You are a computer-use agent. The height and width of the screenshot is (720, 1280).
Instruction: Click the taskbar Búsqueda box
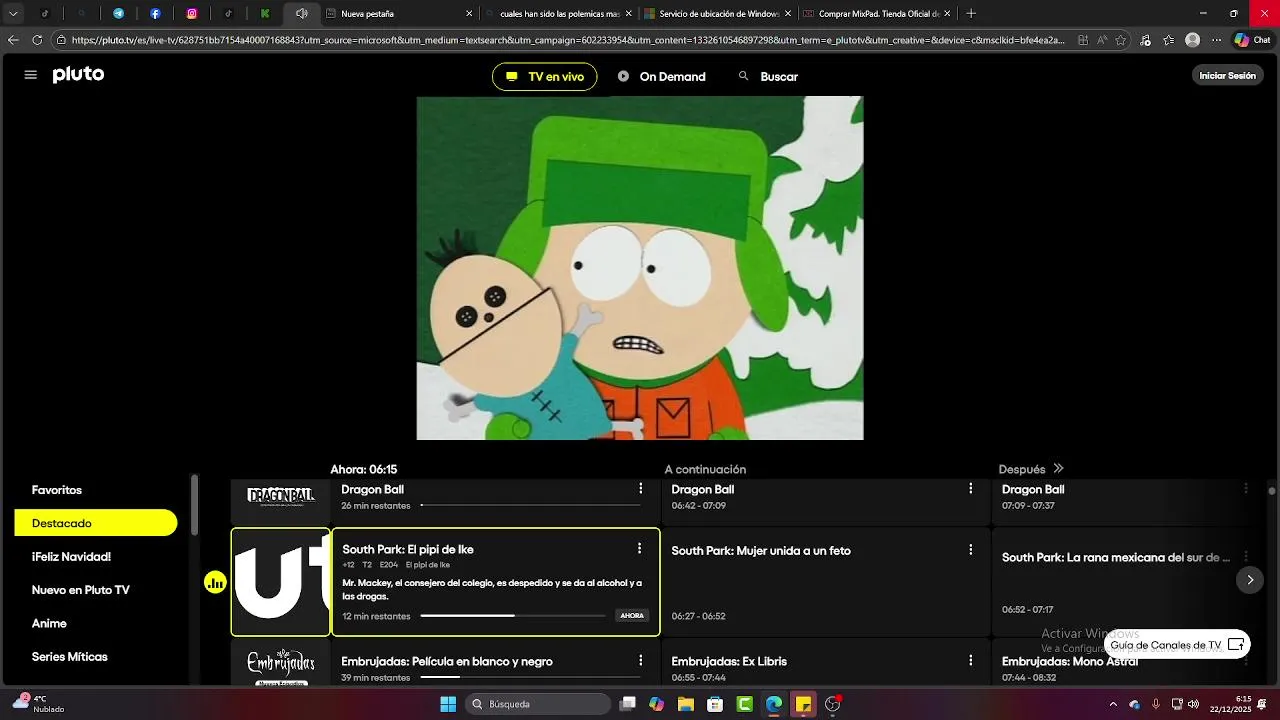537,704
